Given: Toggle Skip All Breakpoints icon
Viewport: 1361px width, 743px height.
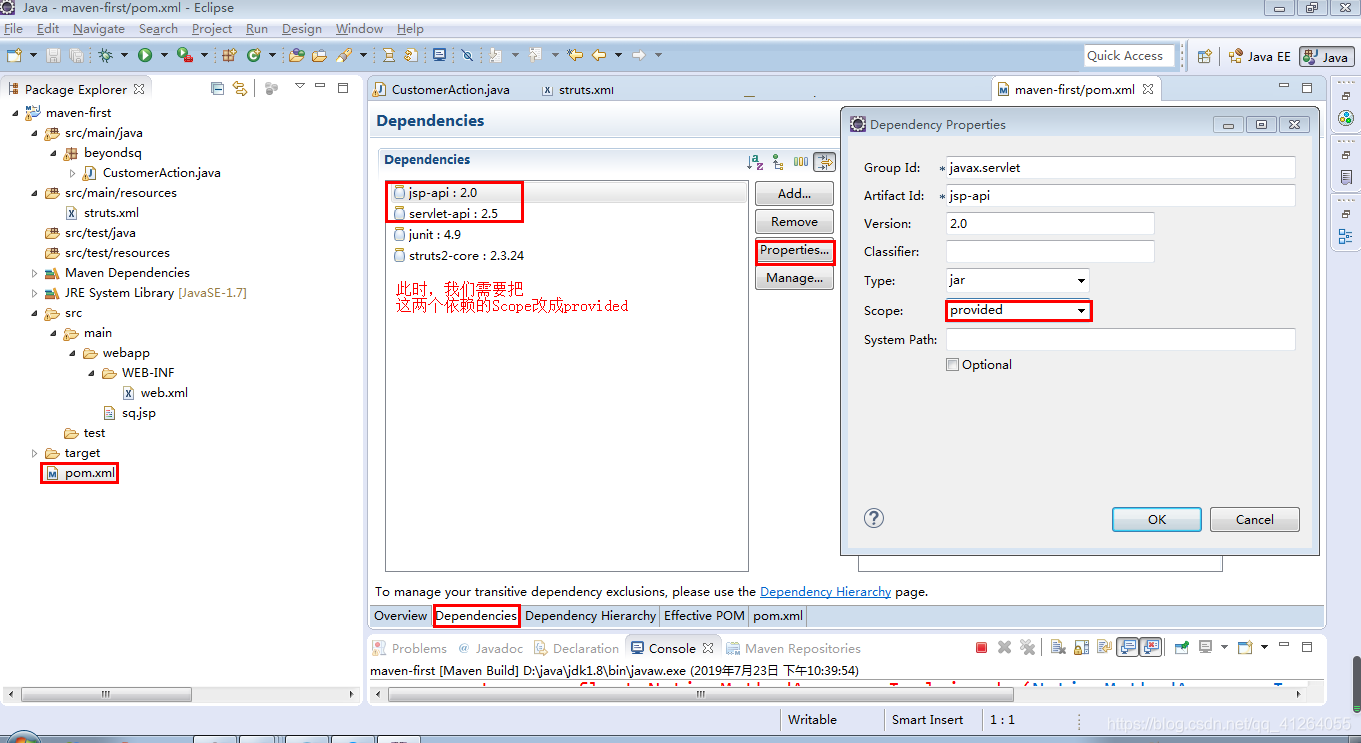Looking at the screenshot, I should pyautogui.click(x=467, y=55).
